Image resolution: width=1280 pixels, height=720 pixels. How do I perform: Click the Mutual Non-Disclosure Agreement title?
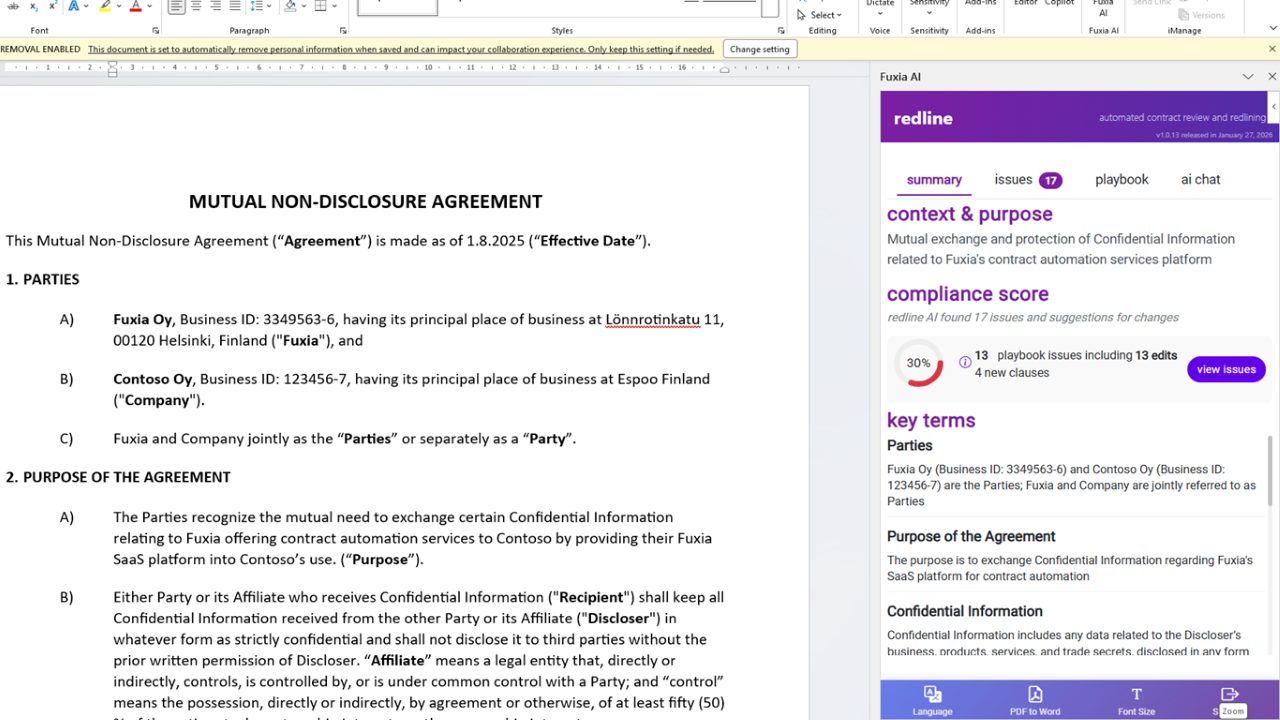[365, 202]
